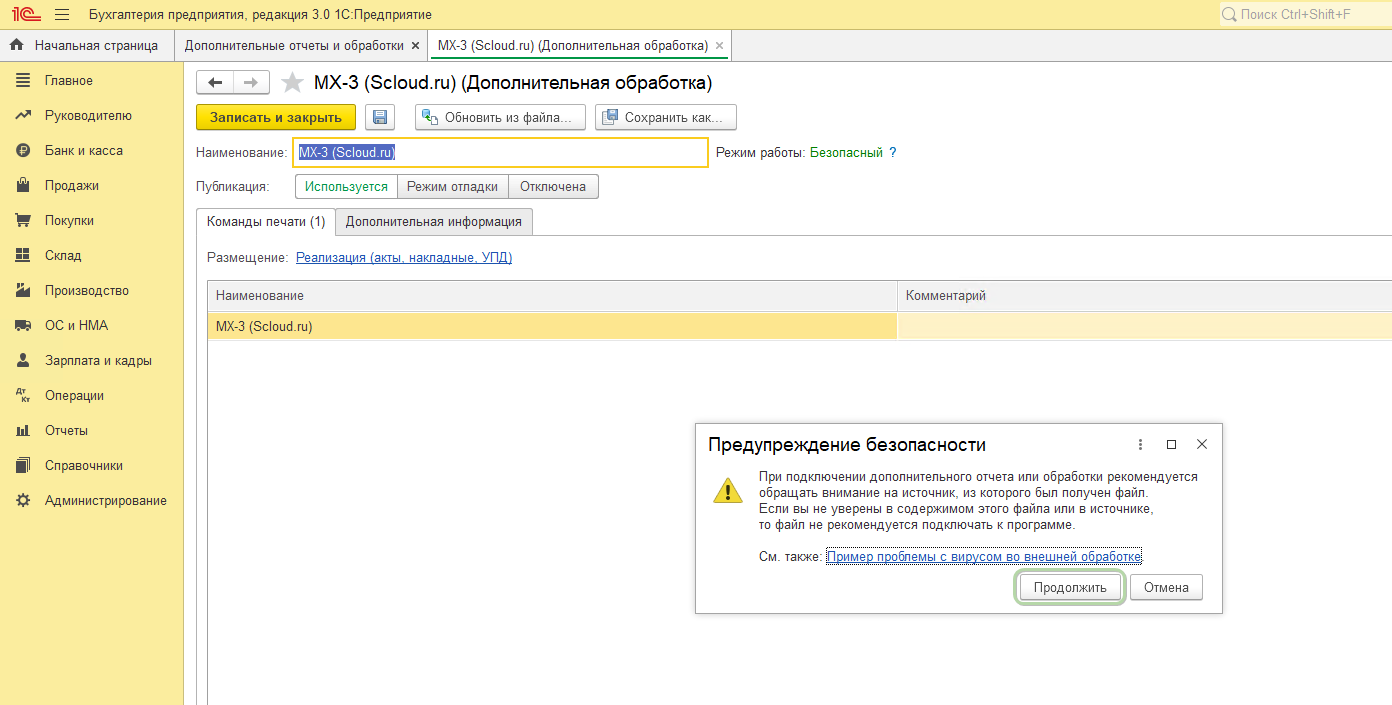This screenshot has height=705, width=1392.
Task: Open security warning dialog options menu
Action: pyautogui.click(x=1141, y=444)
